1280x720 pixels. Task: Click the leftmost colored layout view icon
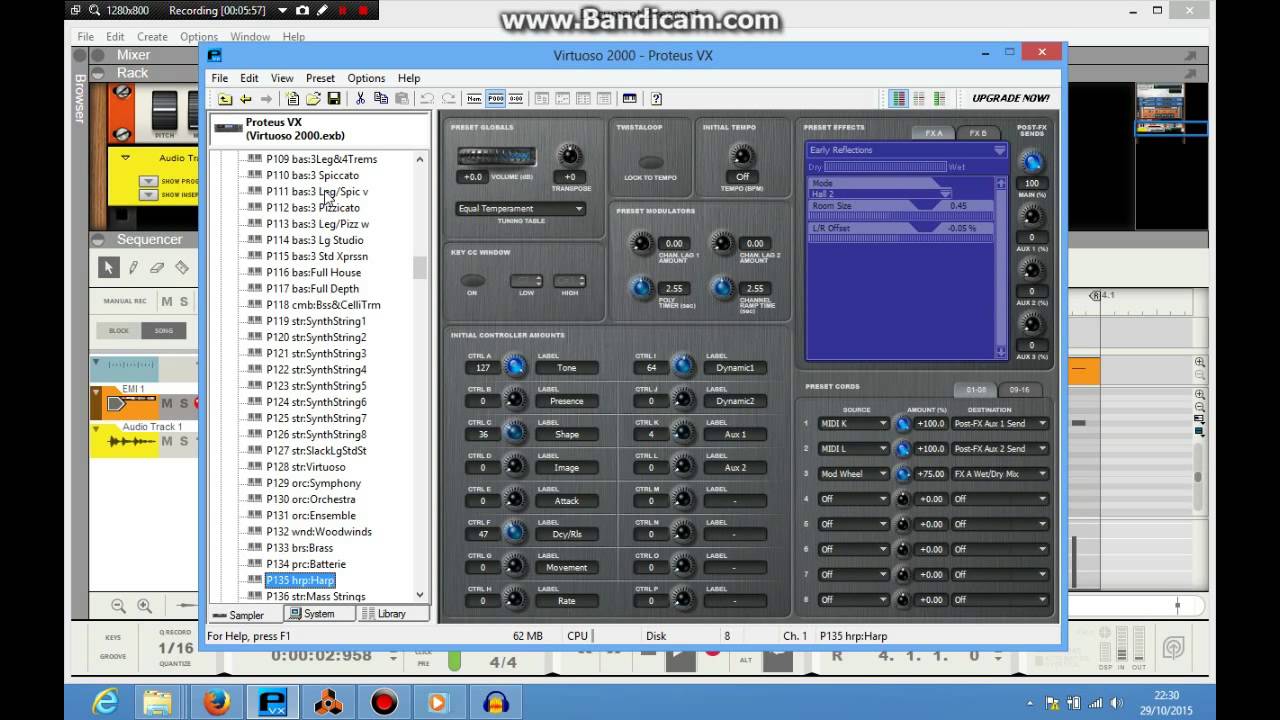899,98
